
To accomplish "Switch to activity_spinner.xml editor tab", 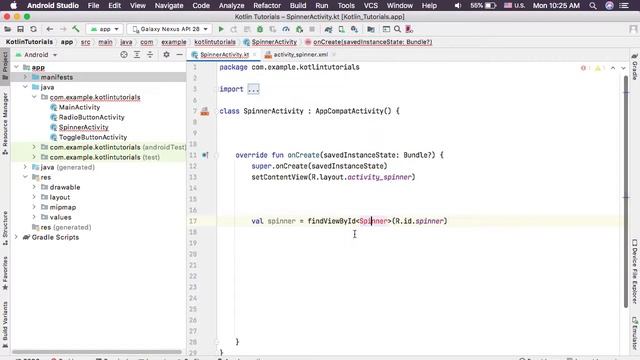I will coord(300,55).
